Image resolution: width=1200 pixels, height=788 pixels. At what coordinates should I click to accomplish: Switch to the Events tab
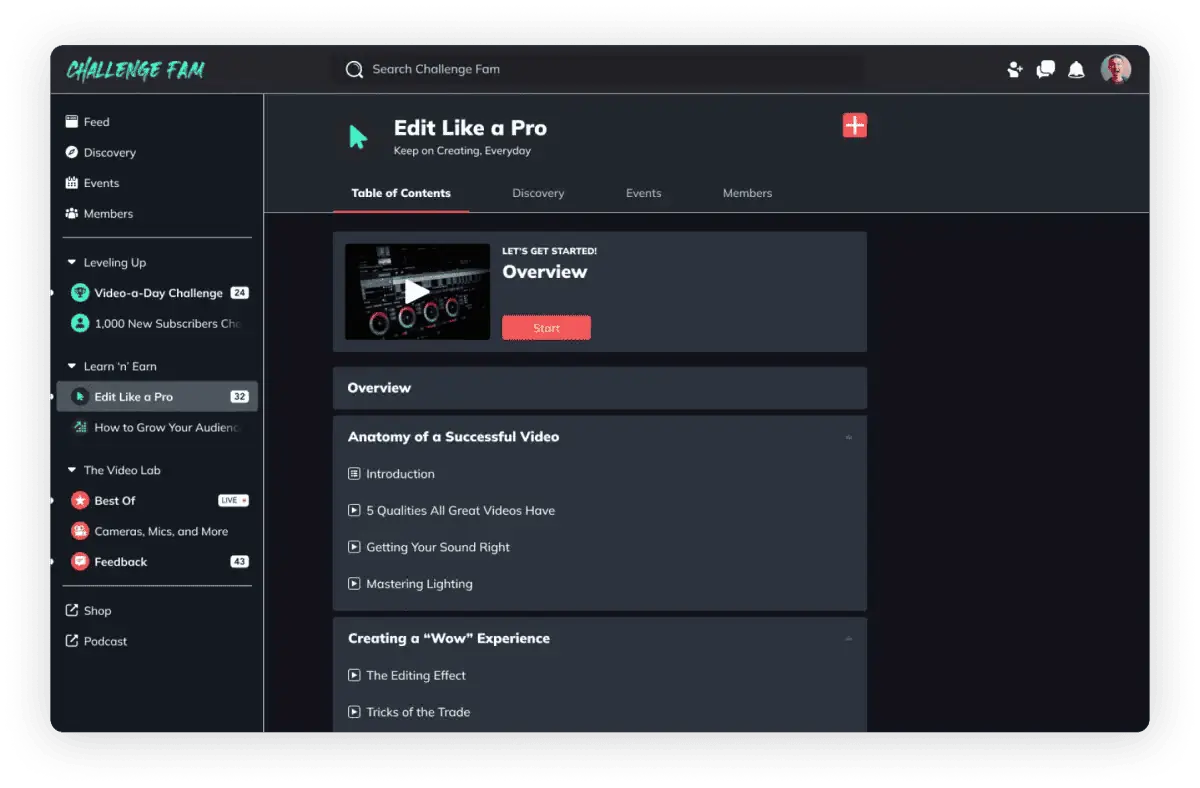coord(643,193)
